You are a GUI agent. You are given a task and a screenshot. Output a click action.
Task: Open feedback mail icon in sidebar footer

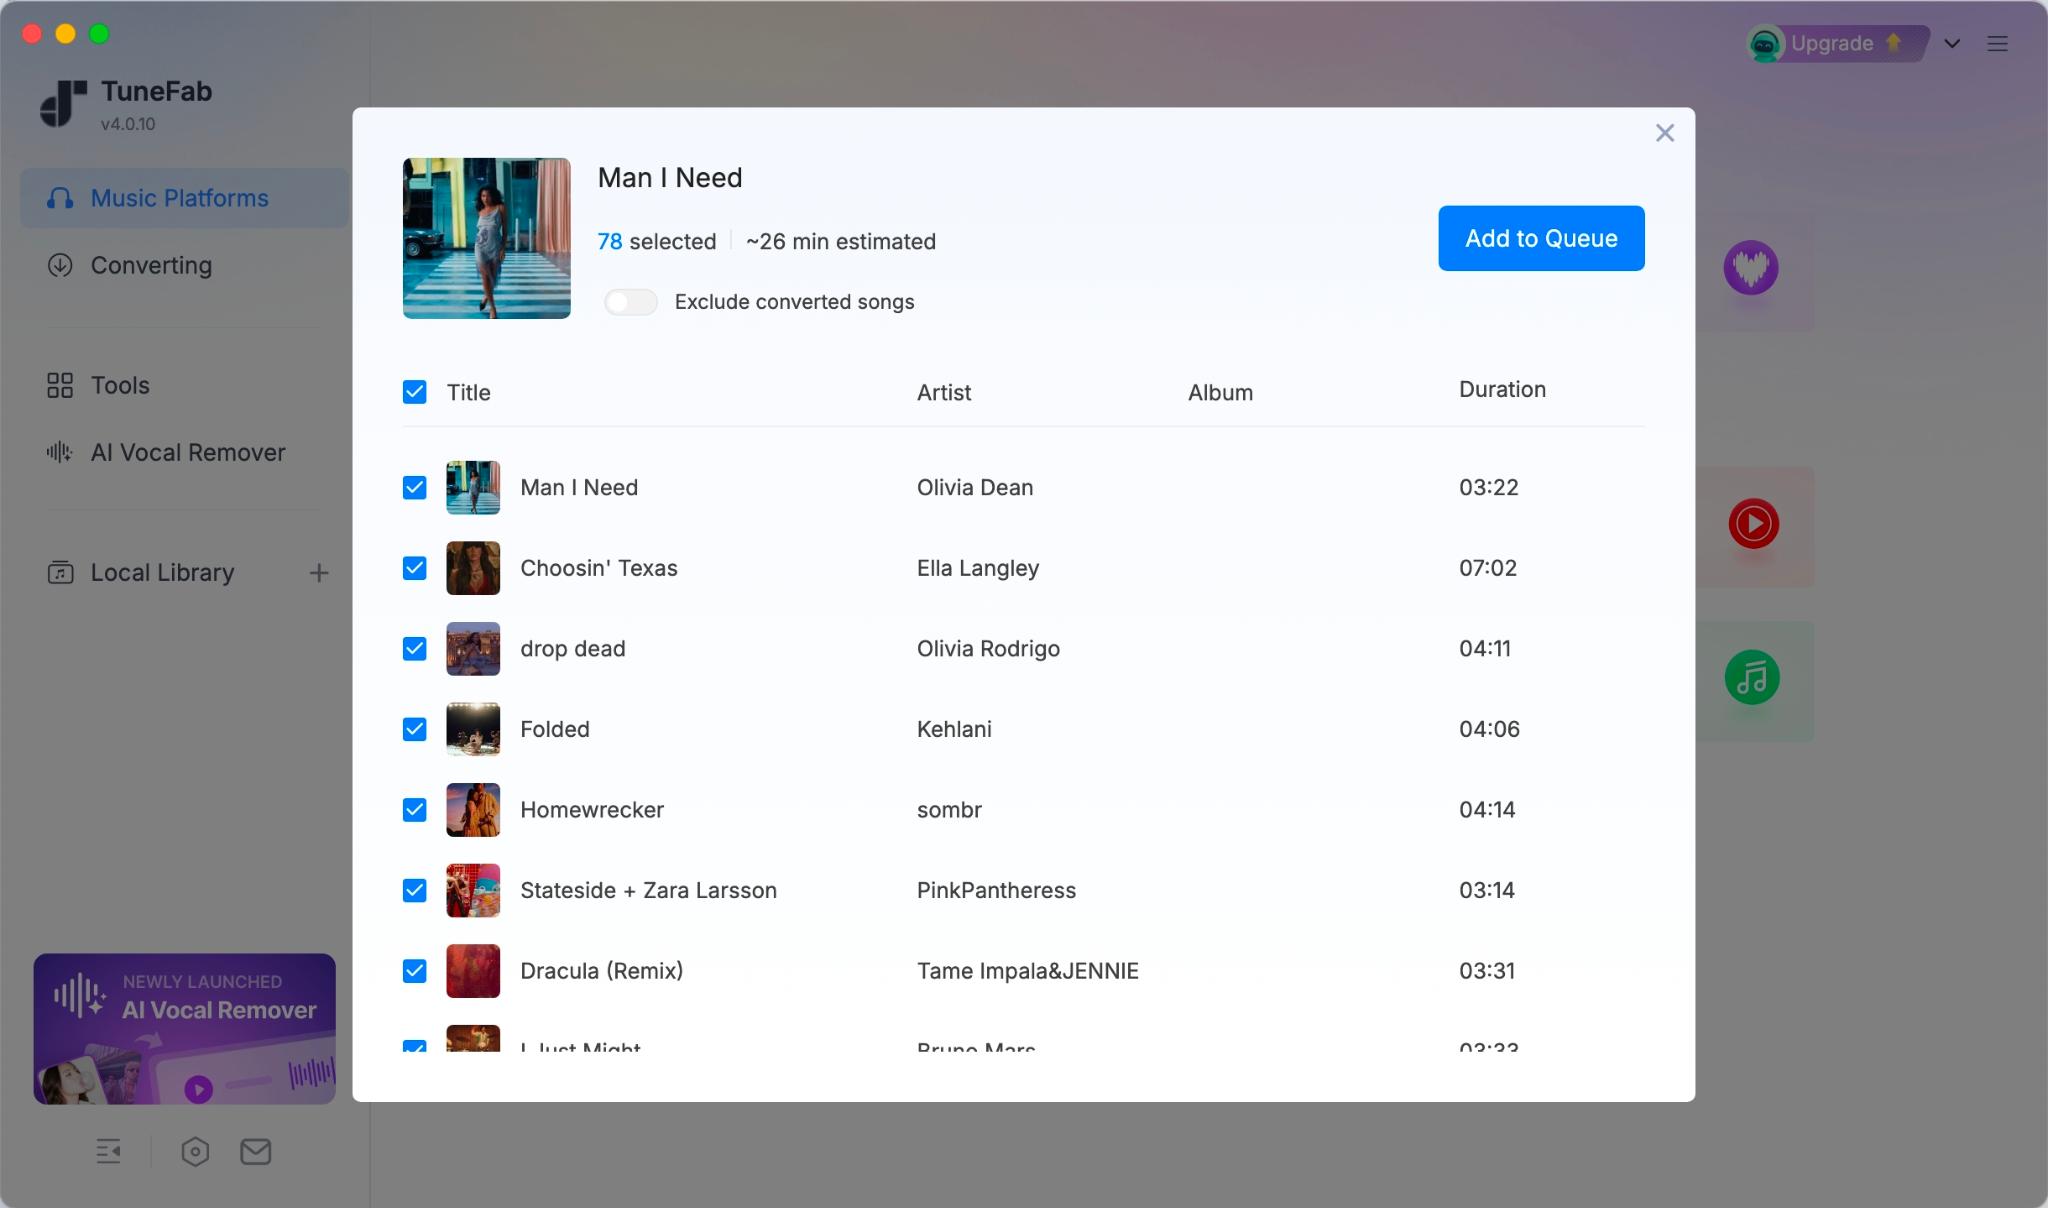(x=256, y=1152)
